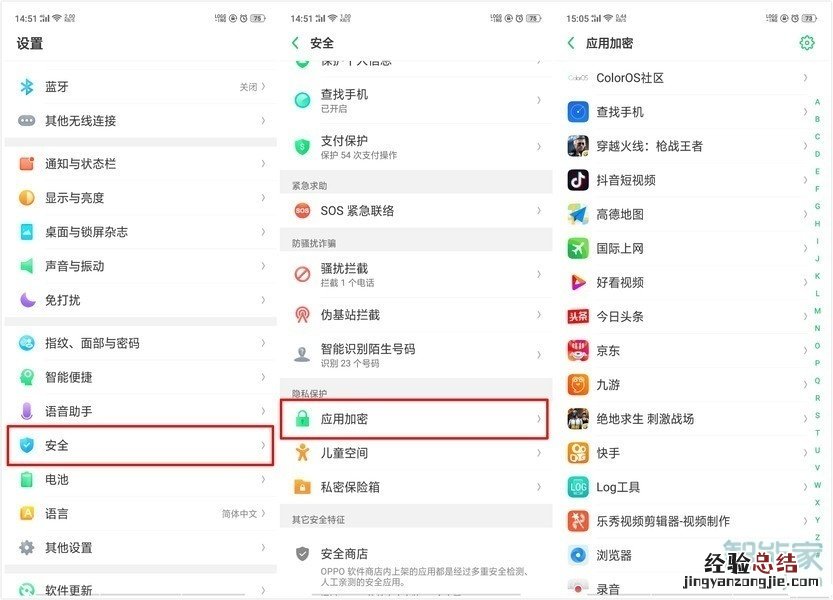
Task: Tap the Kuaishou (快手) app icon
Action: point(577,453)
